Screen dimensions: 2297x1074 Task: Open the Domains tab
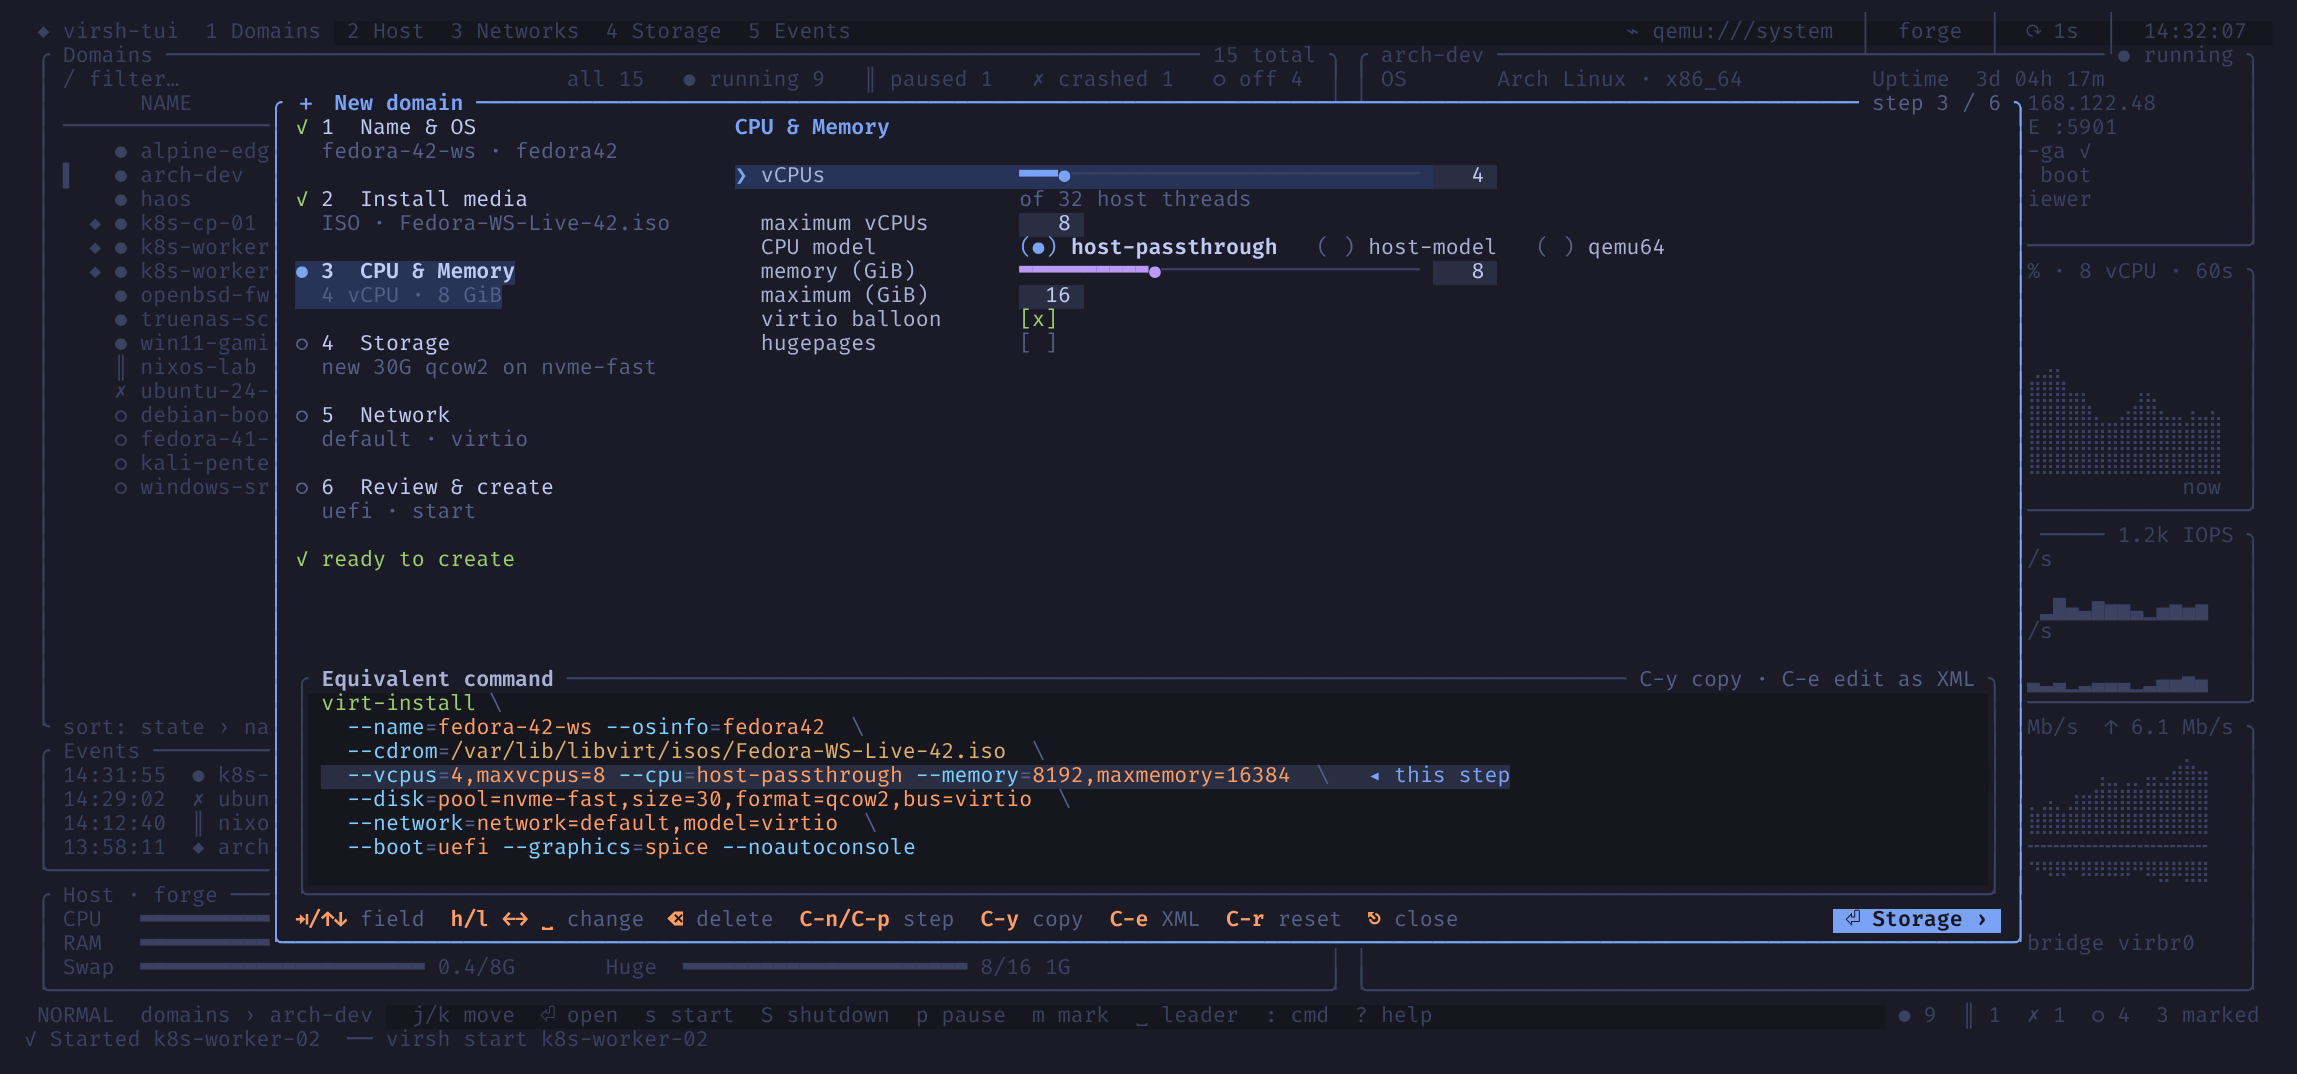263,31
